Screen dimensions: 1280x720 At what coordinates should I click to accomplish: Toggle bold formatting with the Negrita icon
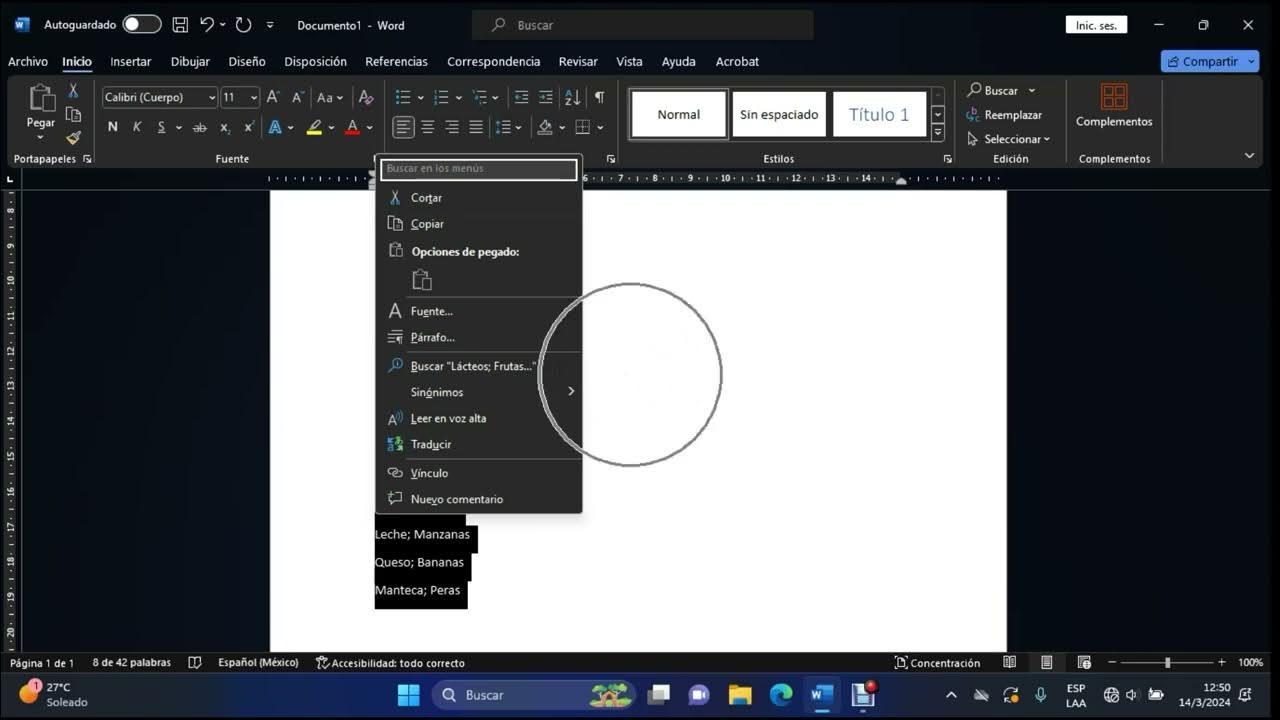(112, 127)
